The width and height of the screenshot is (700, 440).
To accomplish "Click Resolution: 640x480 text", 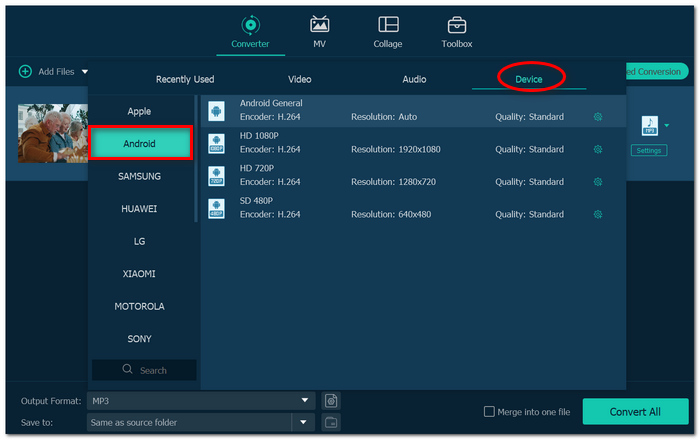I will (391, 215).
